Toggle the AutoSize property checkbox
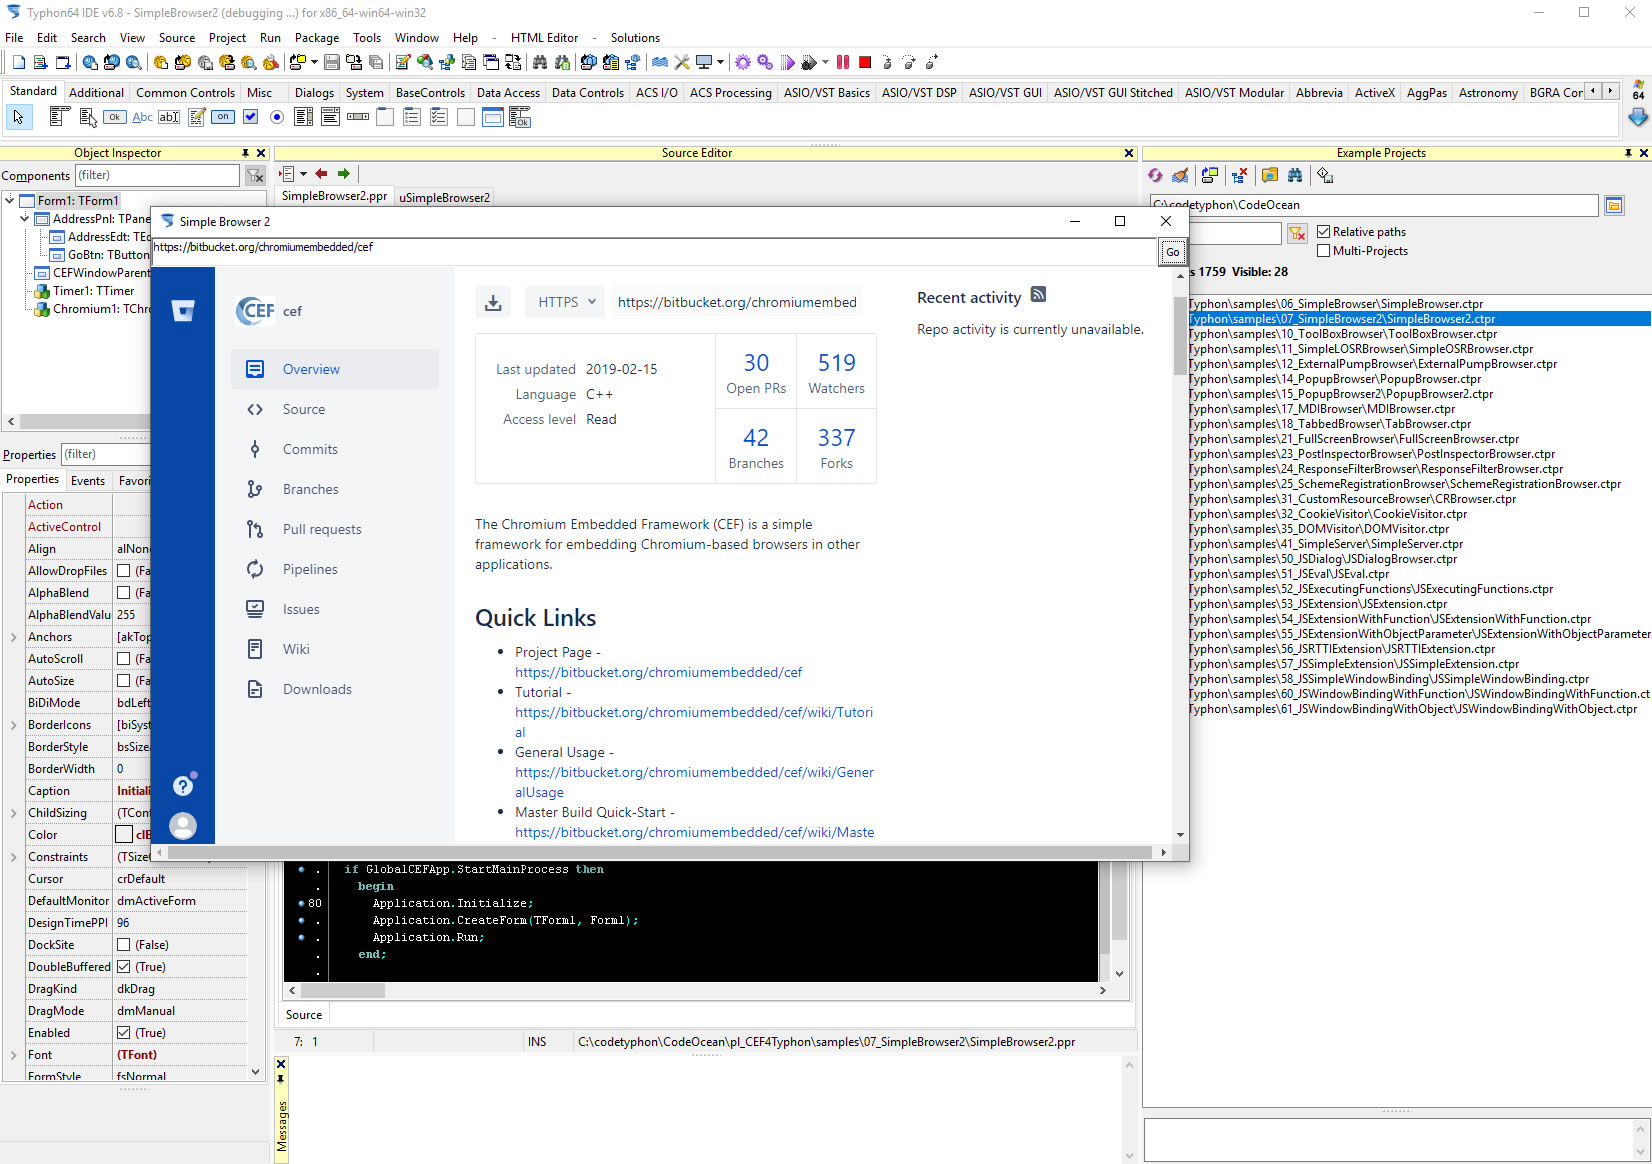Viewport: 1652px width, 1164px height. (x=124, y=681)
